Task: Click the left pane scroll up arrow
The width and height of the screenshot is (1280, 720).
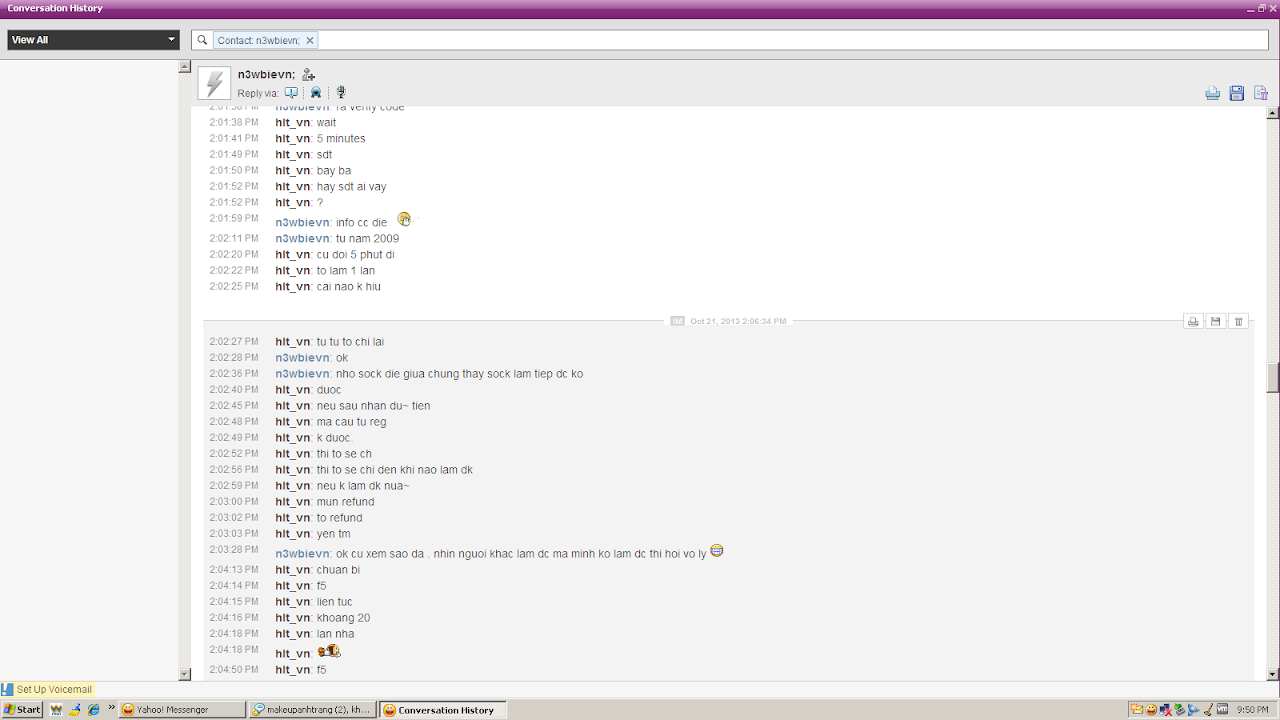Action: click(x=184, y=67)
